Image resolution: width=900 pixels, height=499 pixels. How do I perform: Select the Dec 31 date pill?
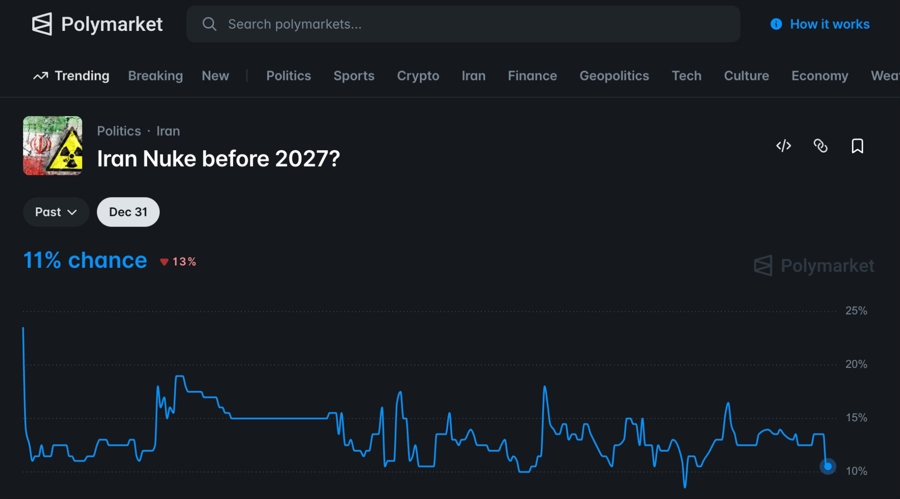128,212
